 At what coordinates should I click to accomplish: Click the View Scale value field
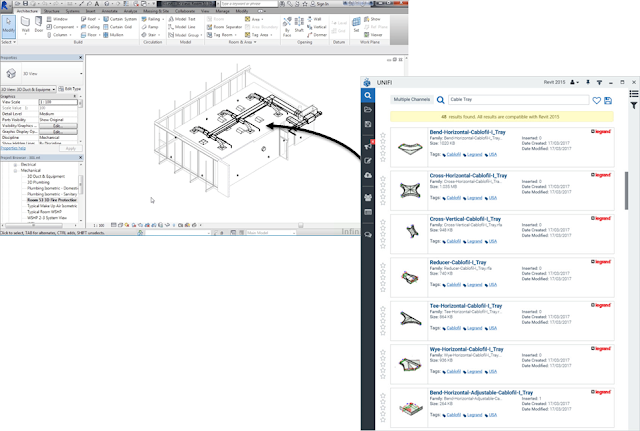click(58, 102)
